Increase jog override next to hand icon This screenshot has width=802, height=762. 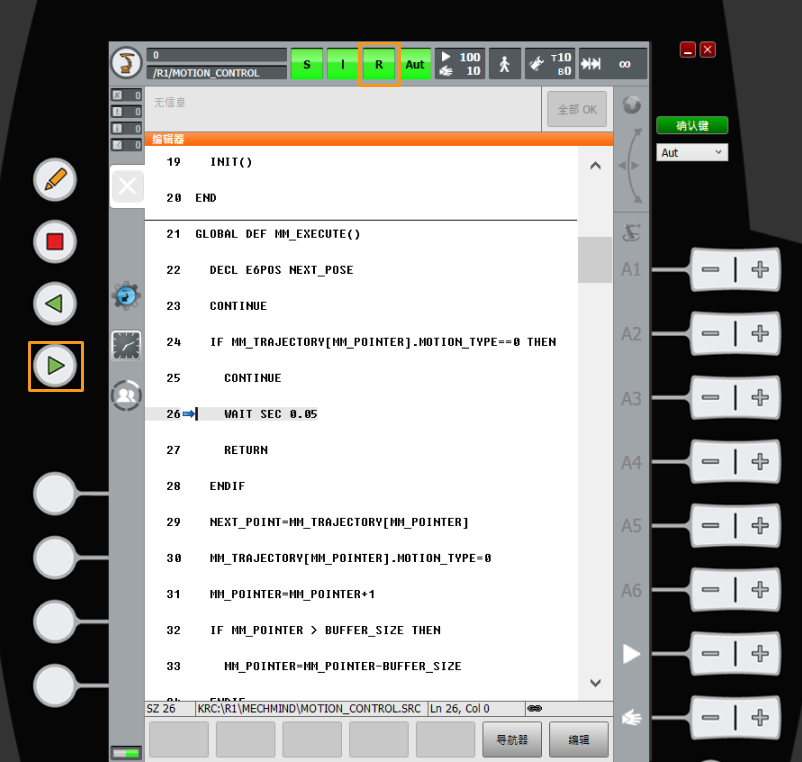tap(760, 717)
